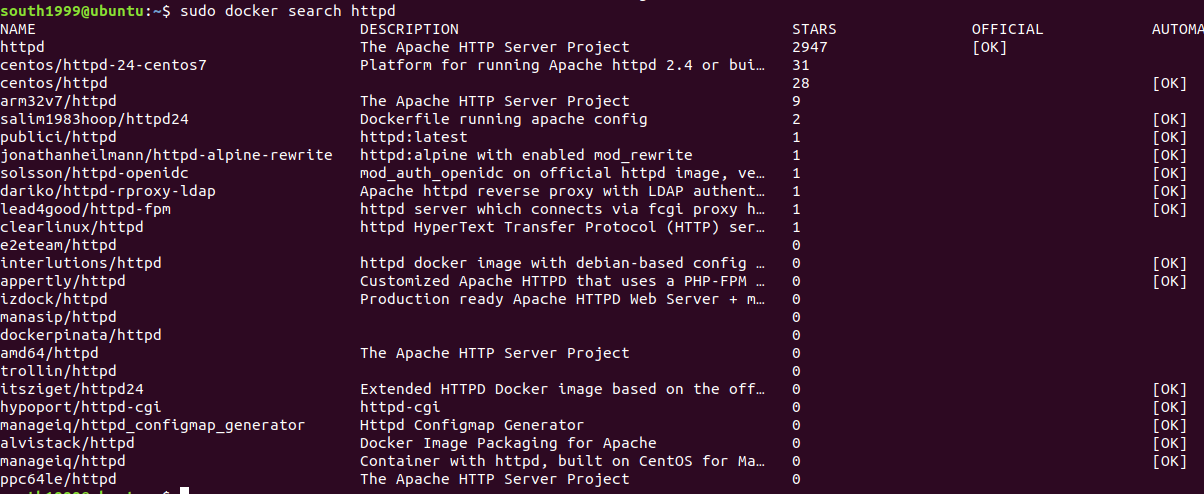Click the NAME column header
The image size is (1204, 494).
click(x=18, y=29)
